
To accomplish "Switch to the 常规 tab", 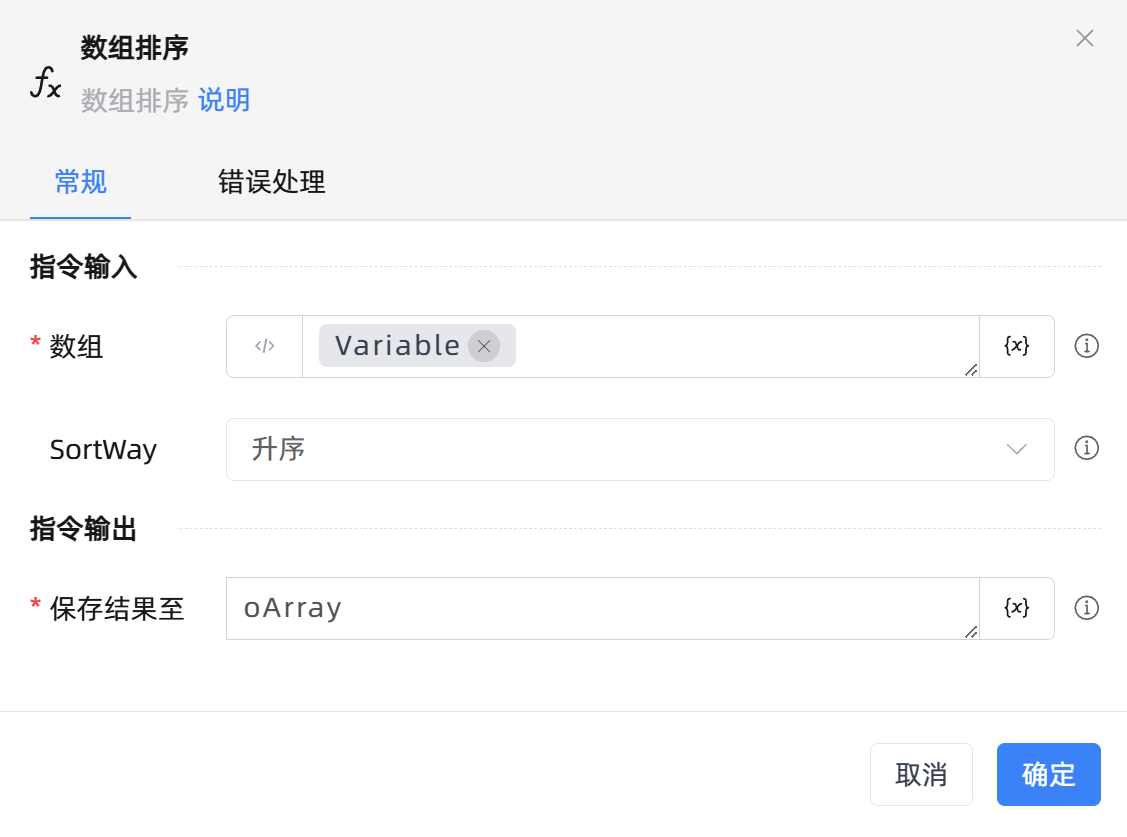I will (x=80, y=183).
